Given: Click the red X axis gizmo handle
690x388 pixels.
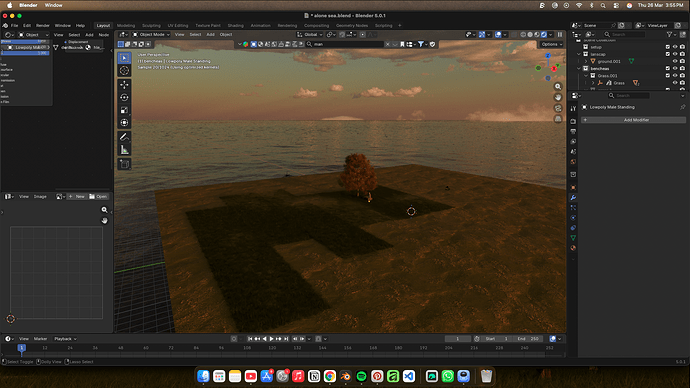Looking at the screenshot, I should pyautogui.click(x=554, y=68).
